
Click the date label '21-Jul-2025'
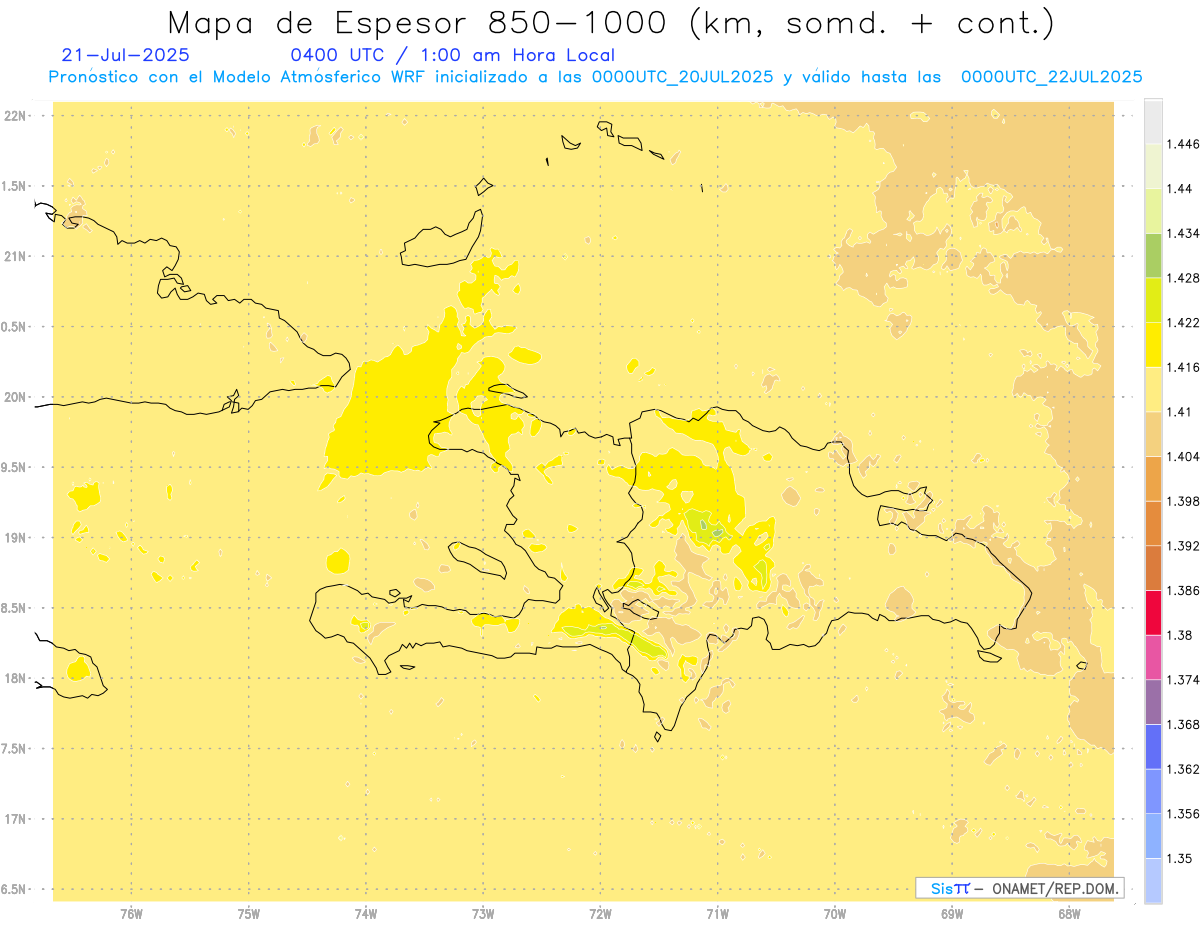pos(126,55)
